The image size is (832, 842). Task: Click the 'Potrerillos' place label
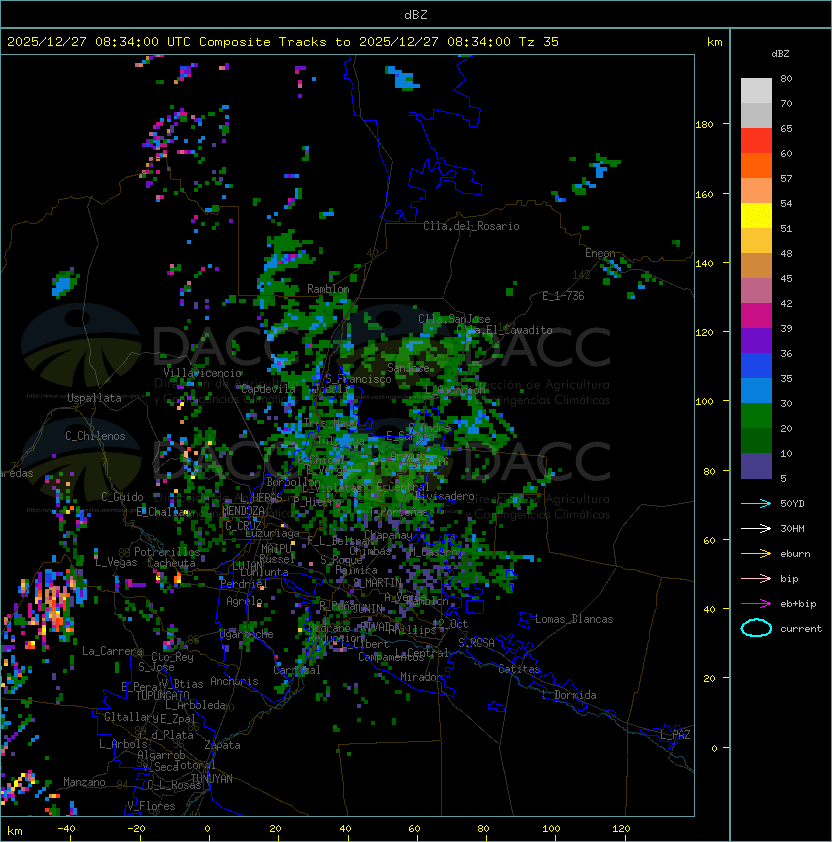click(167, 552)
